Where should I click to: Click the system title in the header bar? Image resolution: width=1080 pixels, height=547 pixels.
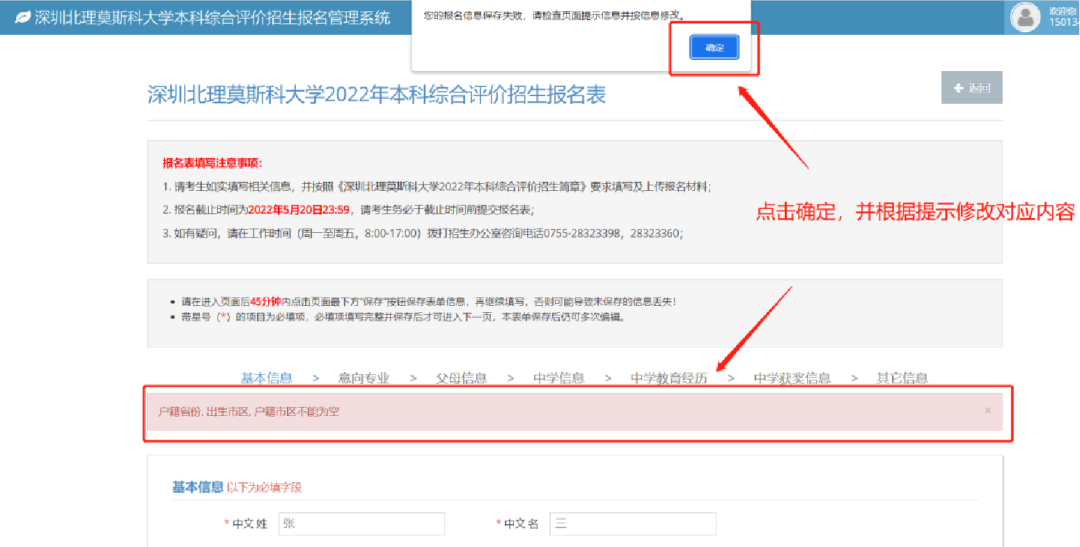[212, 18]
